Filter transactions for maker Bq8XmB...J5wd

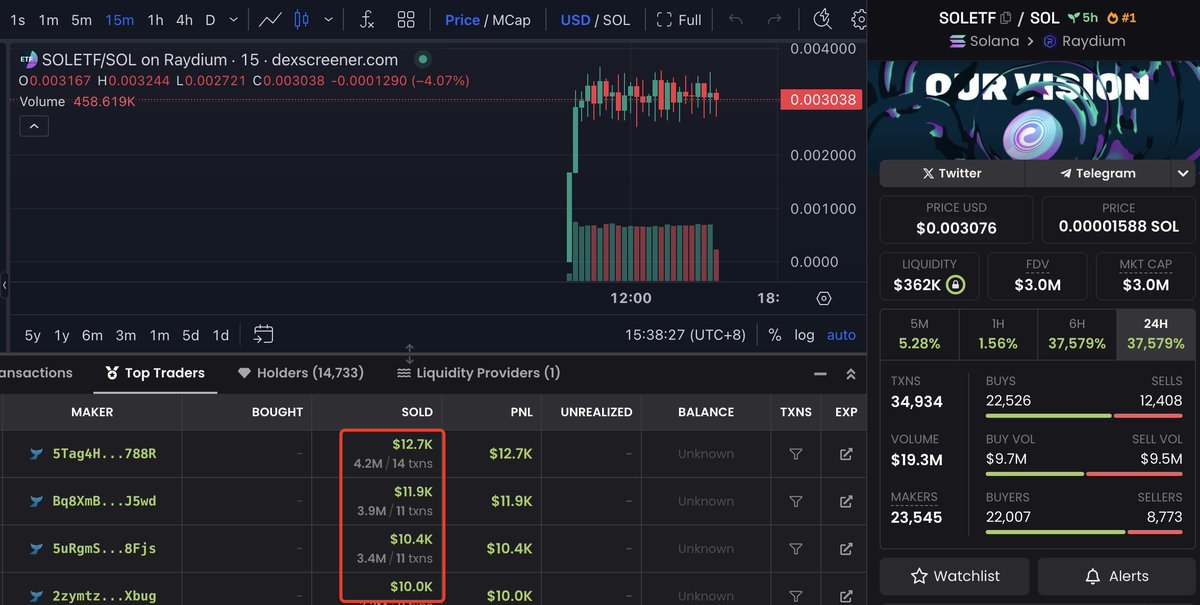796,501
